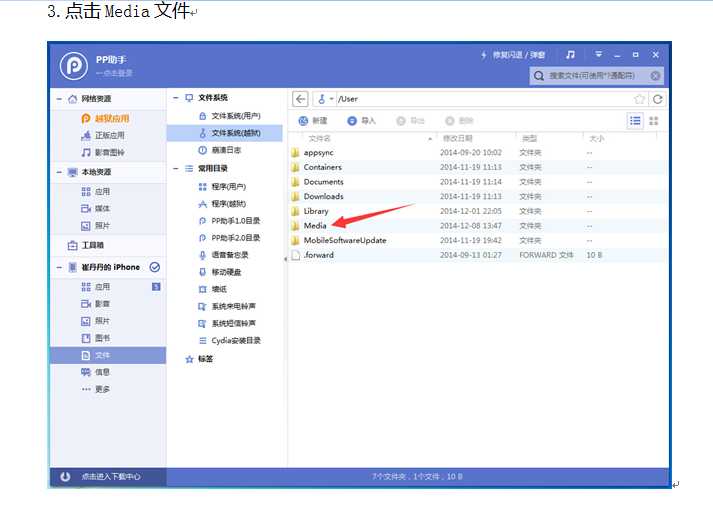713x511 pixels.
Task: Sort by the 文件名 column header
Action: coord(319,139)
